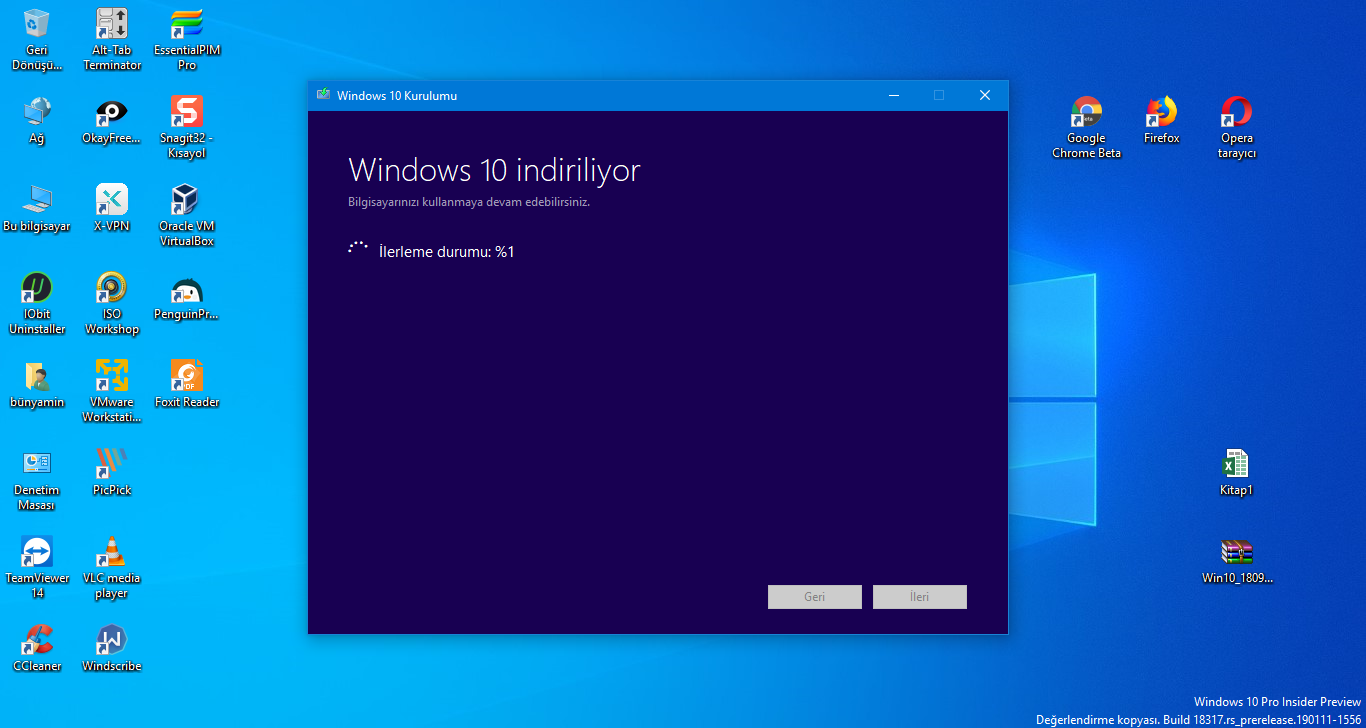Open OkayFreedom eye icon shortcut
Image resolution: width=1366 pixels, height=728 pixels.
pos(111,121)
